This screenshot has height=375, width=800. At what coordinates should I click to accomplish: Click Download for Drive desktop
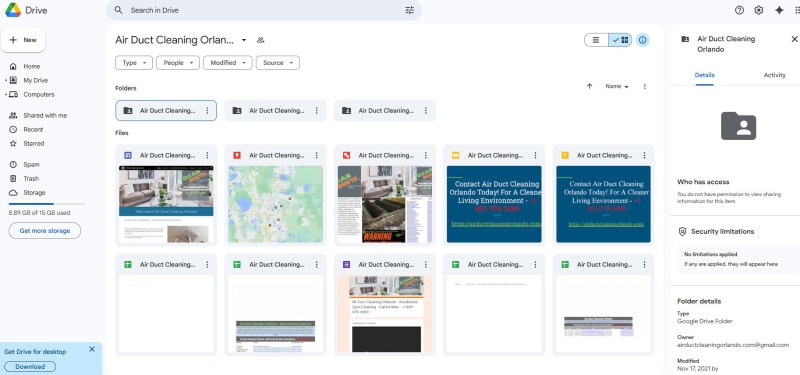click(30, 366)
